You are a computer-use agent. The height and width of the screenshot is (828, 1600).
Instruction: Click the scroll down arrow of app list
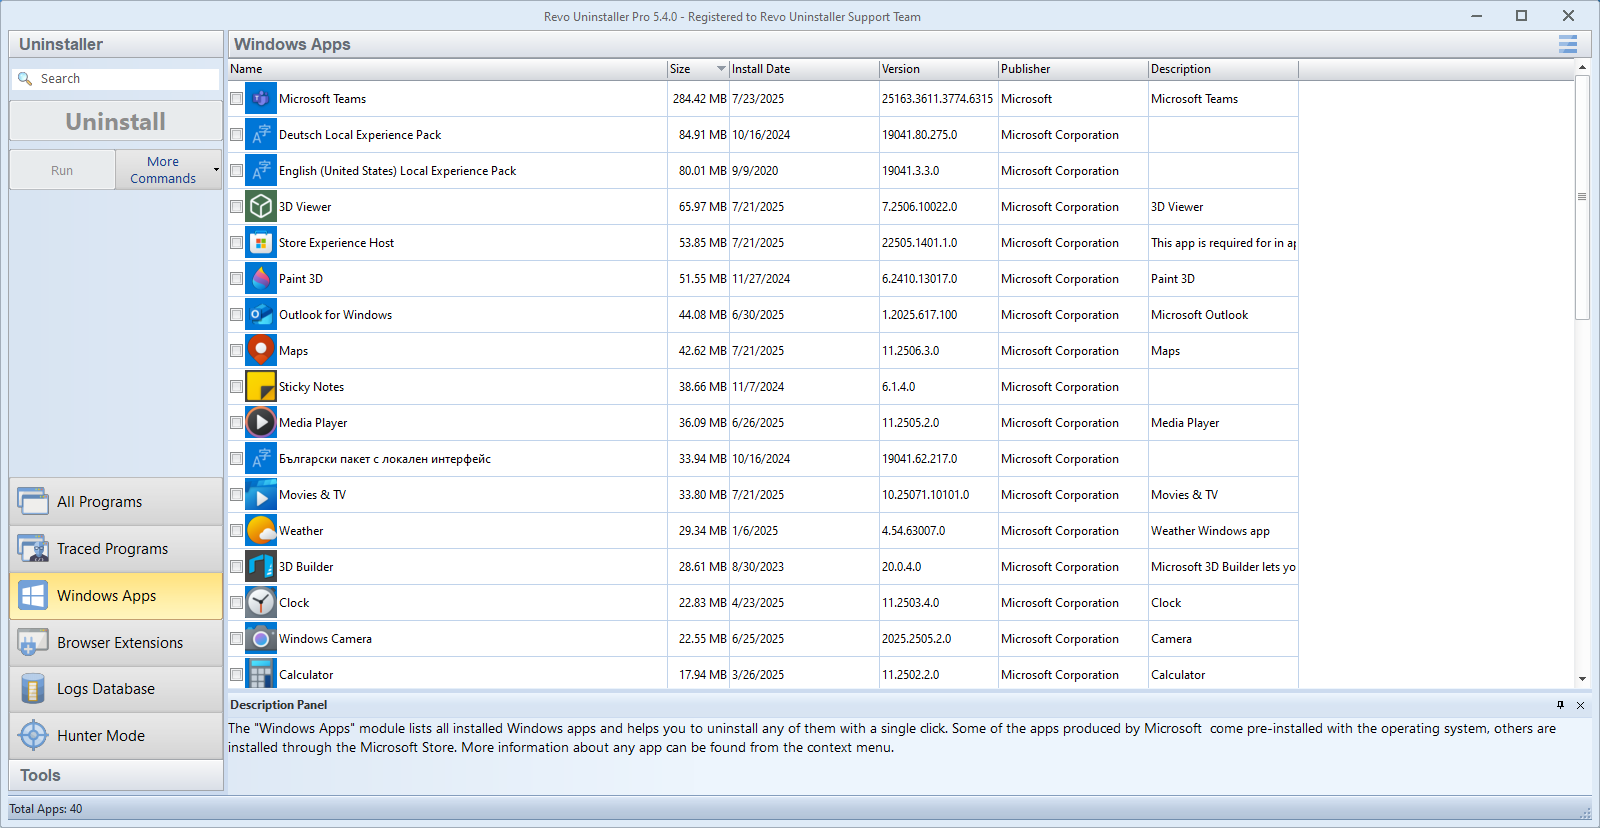[x=1582, y=679]
